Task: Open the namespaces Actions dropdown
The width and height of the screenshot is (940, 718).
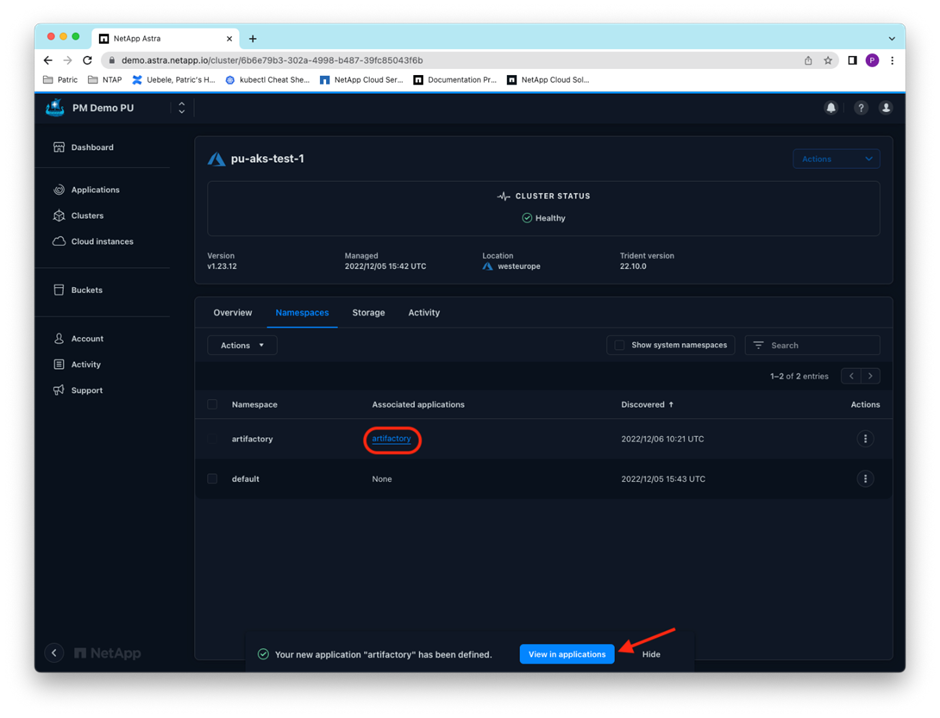Action: [242, 345]
